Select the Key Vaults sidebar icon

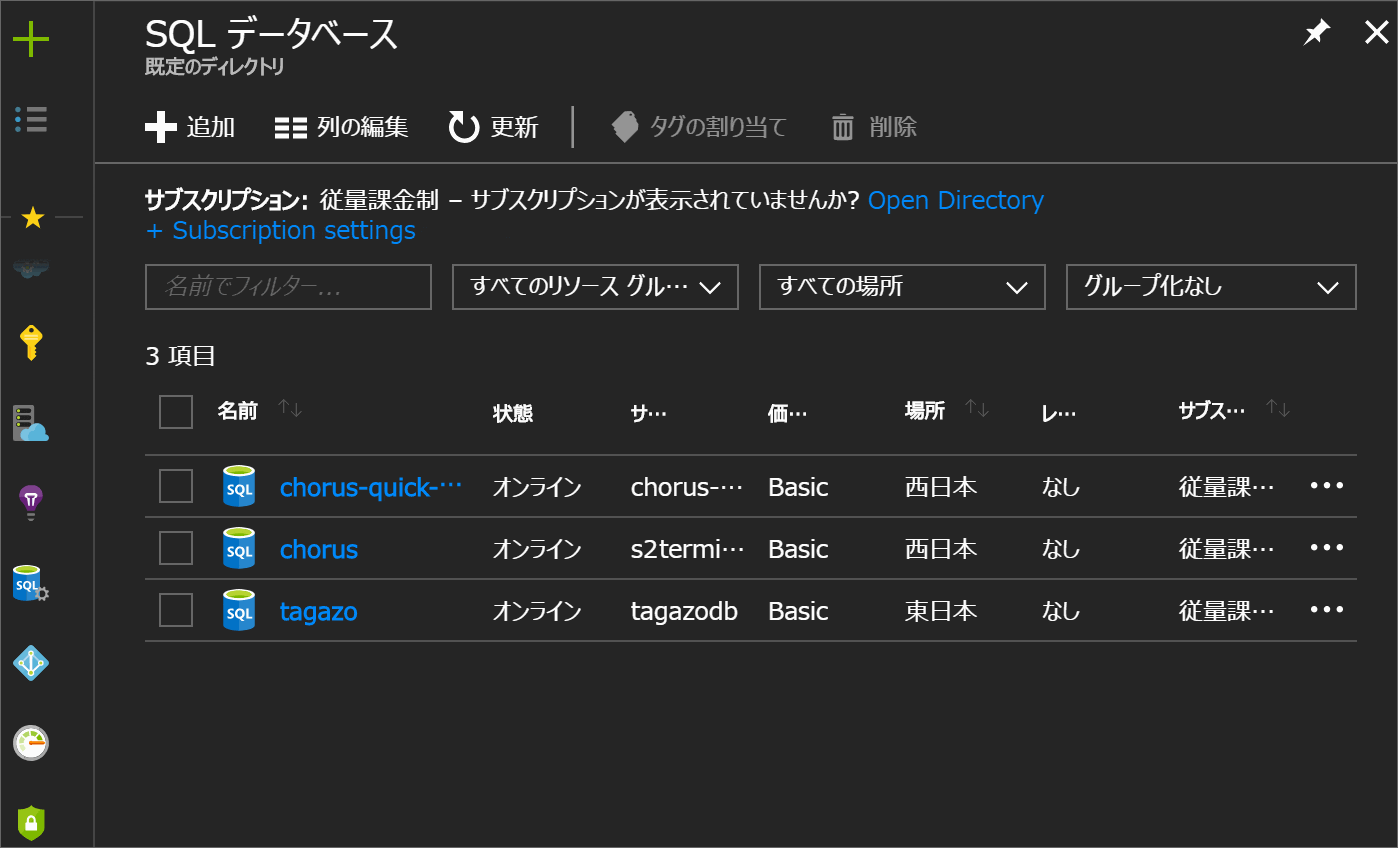click(x=31, y=342)
